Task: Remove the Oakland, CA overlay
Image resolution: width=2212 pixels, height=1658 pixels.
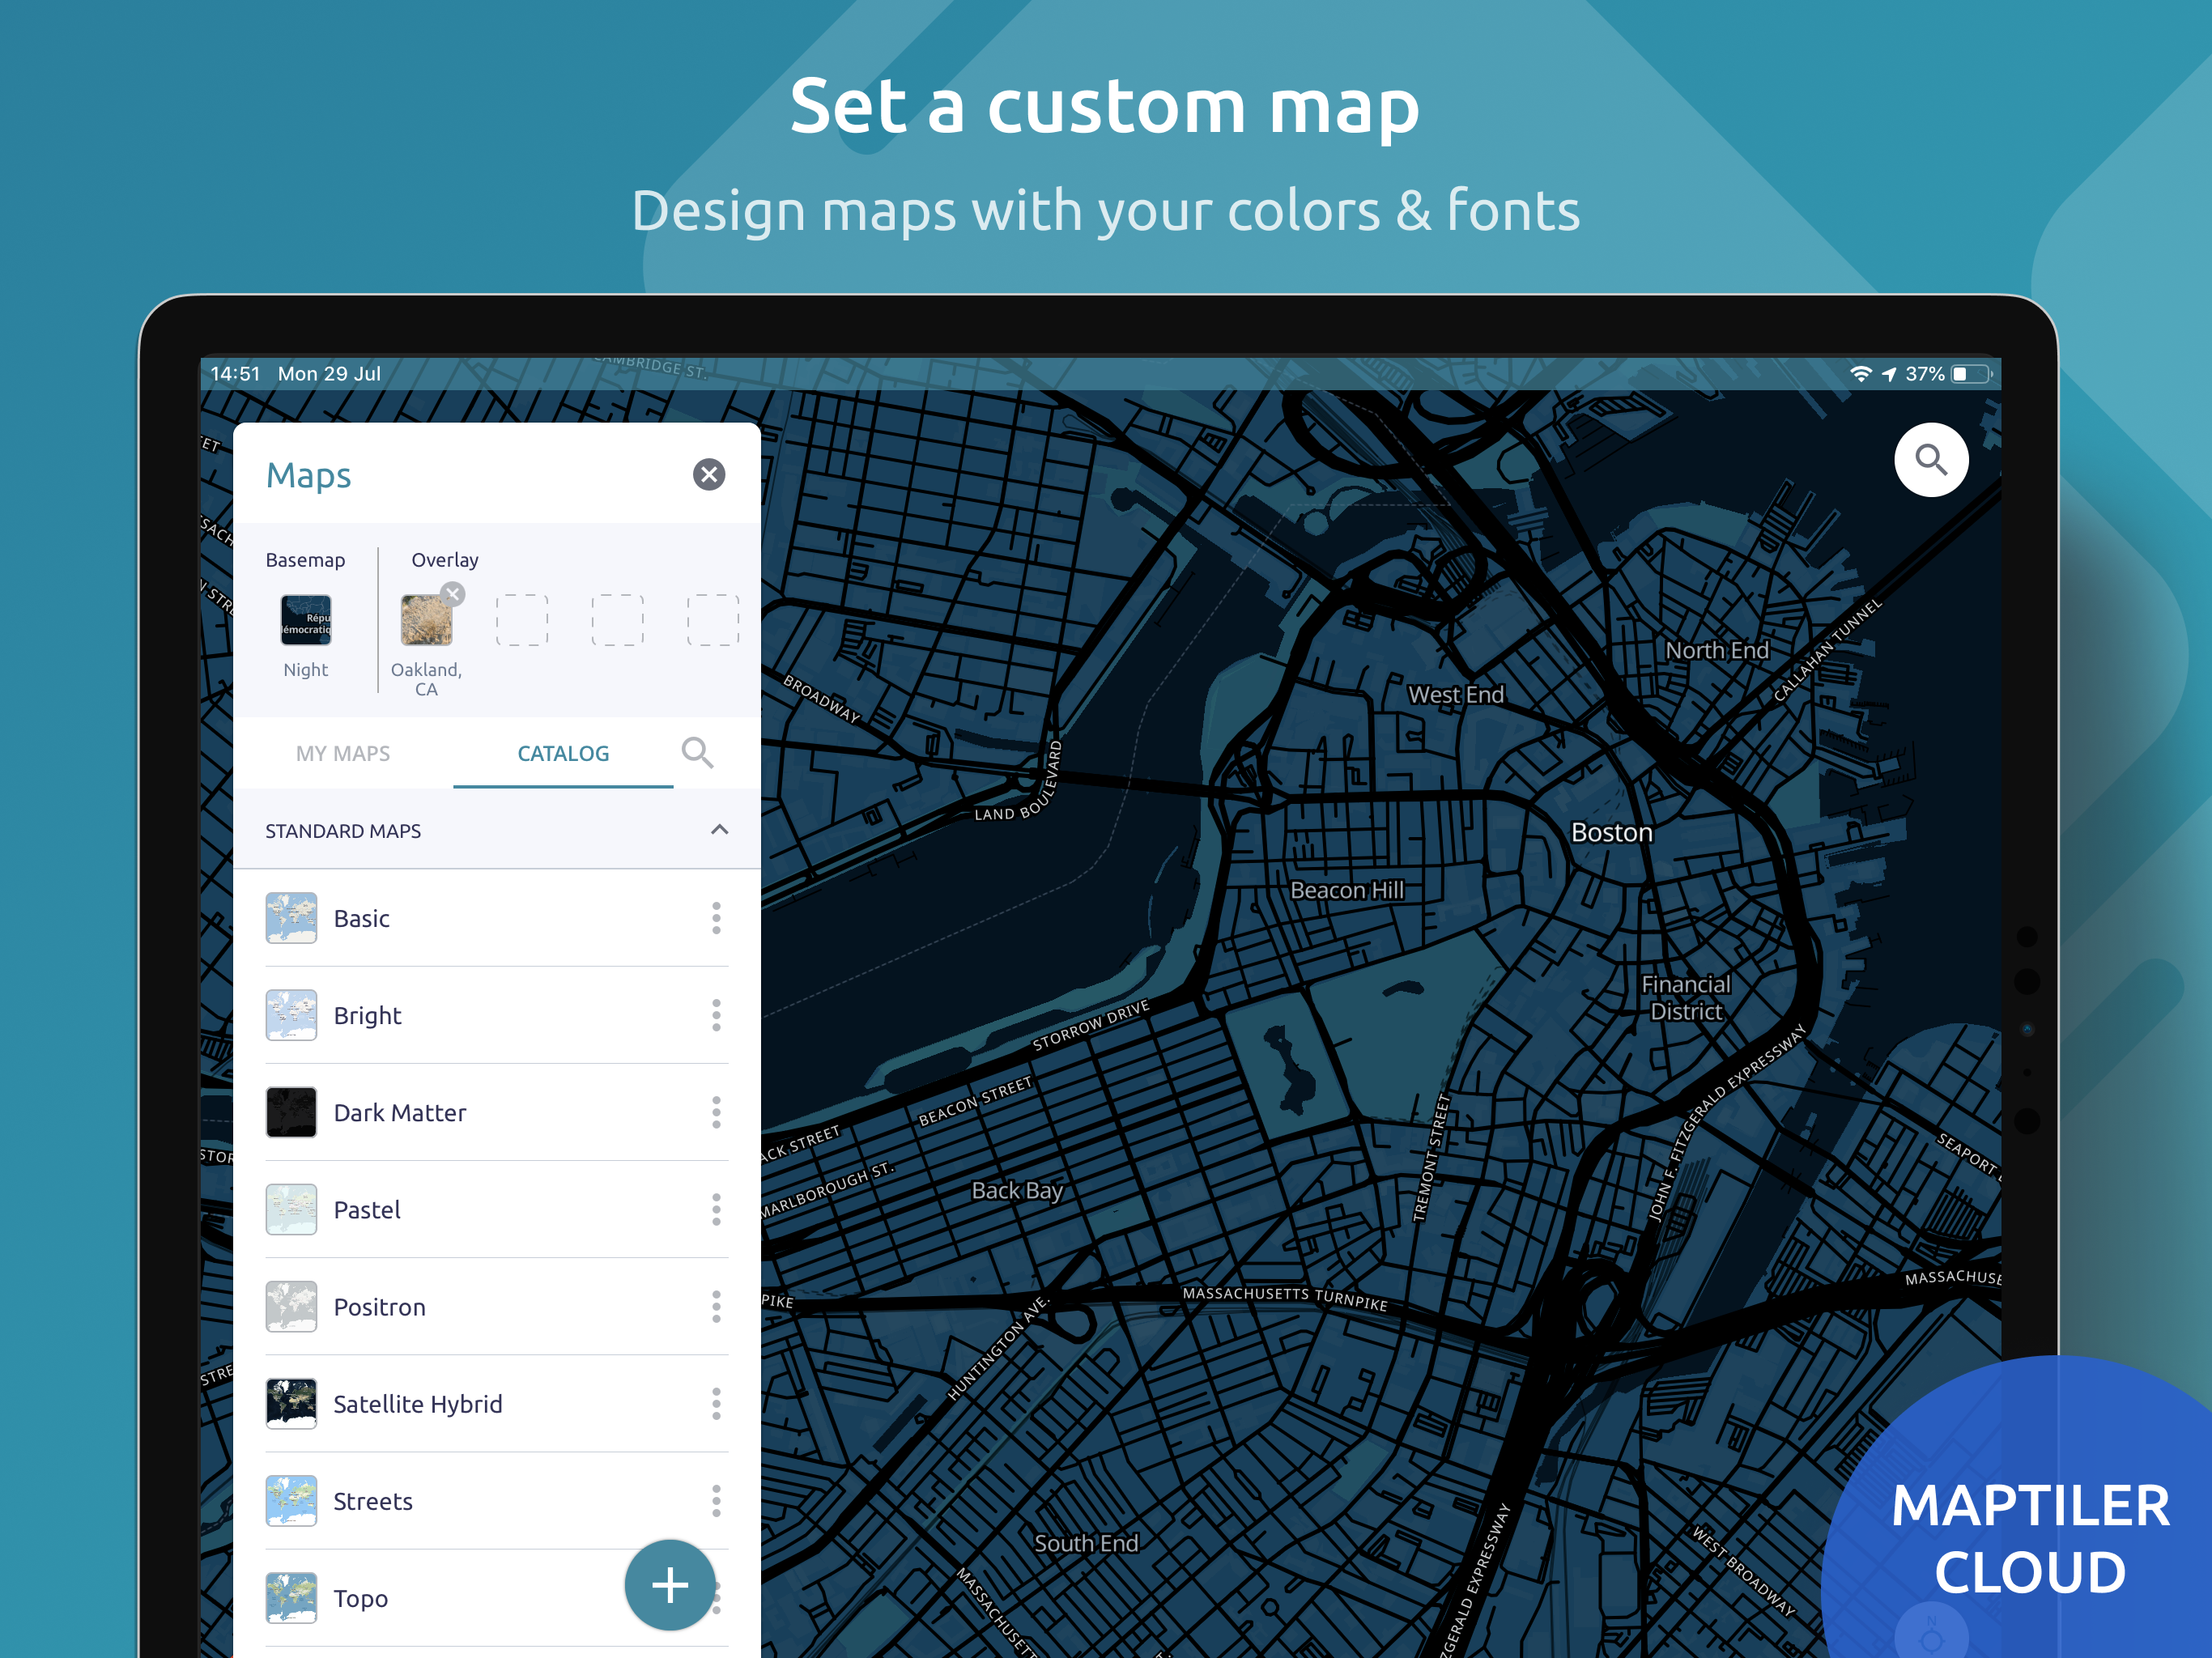Action: [x=453, y=594]
